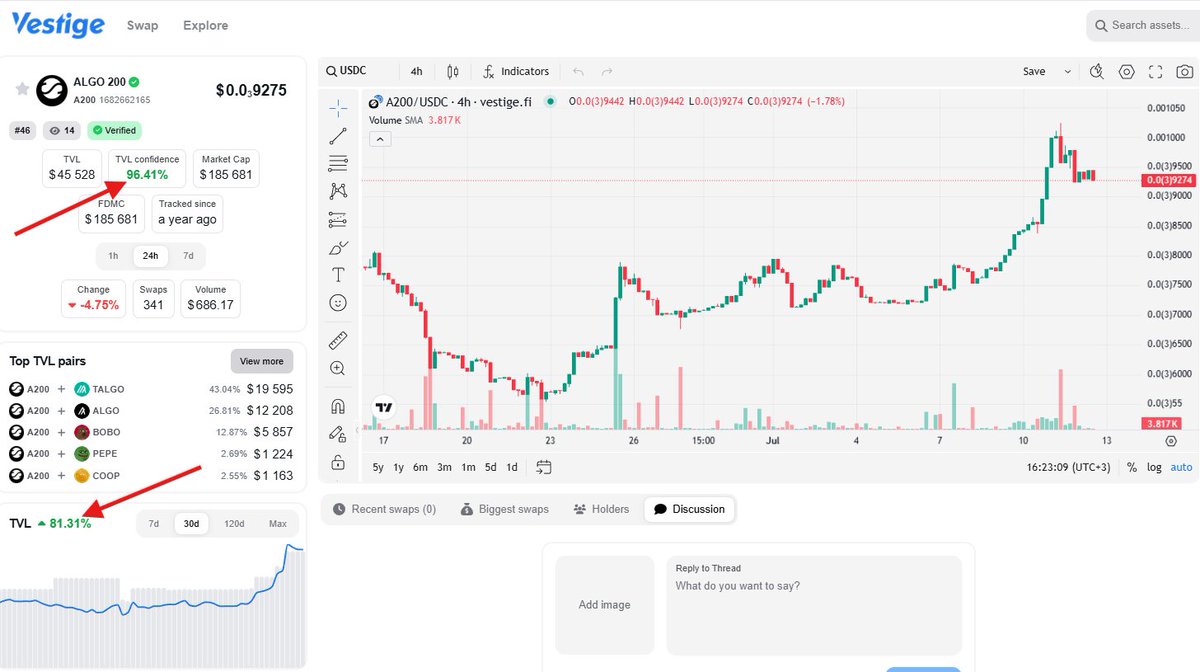The height and width of the screenshot is (672, 1200).
Task: Select the brush drawing tool
Action: point(338,247)
